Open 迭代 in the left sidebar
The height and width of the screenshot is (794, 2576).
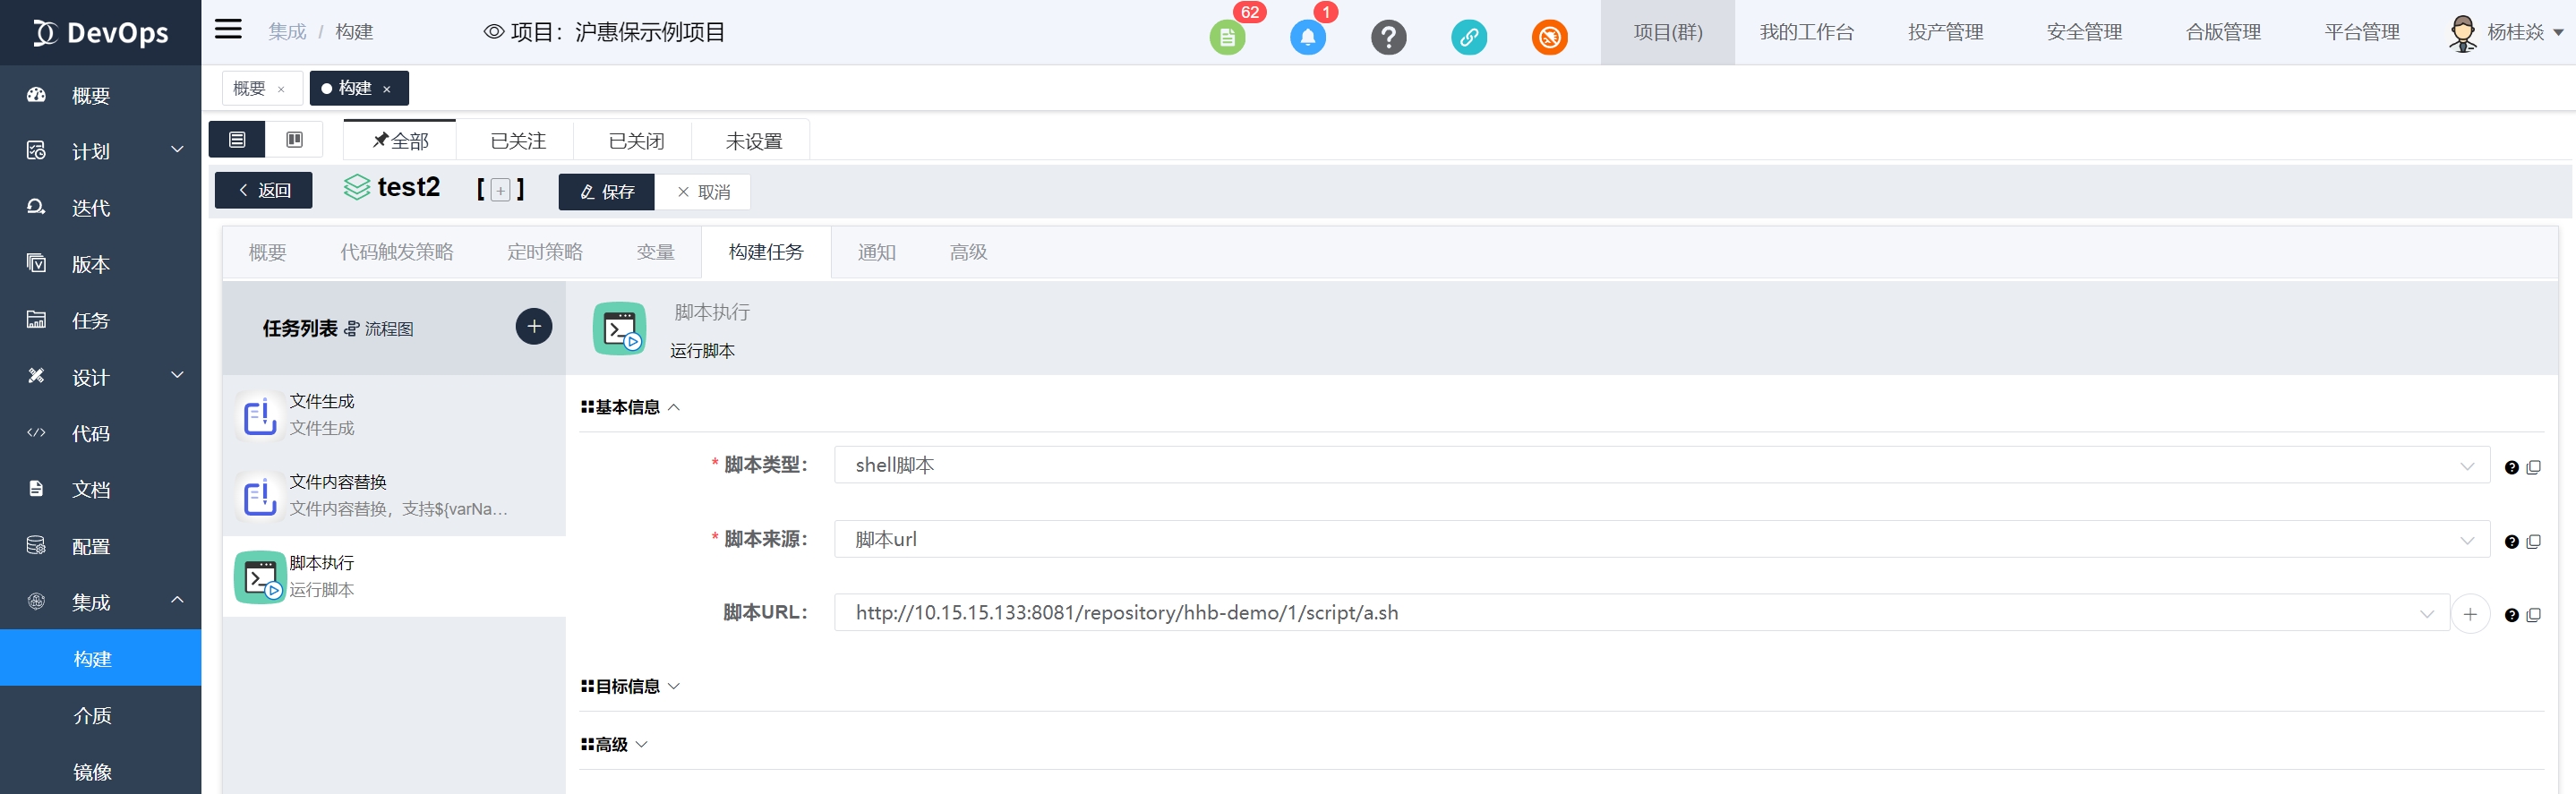[100, 207]
